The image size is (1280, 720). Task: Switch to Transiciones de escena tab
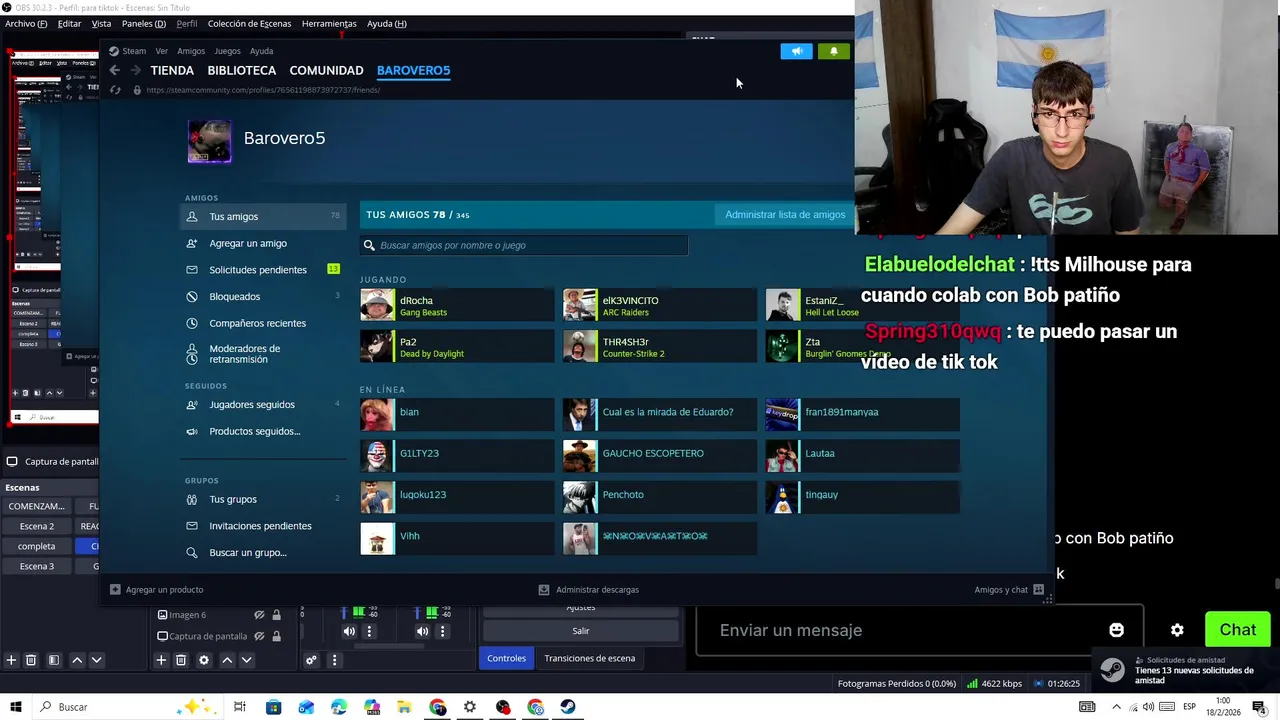pos(589,658)
